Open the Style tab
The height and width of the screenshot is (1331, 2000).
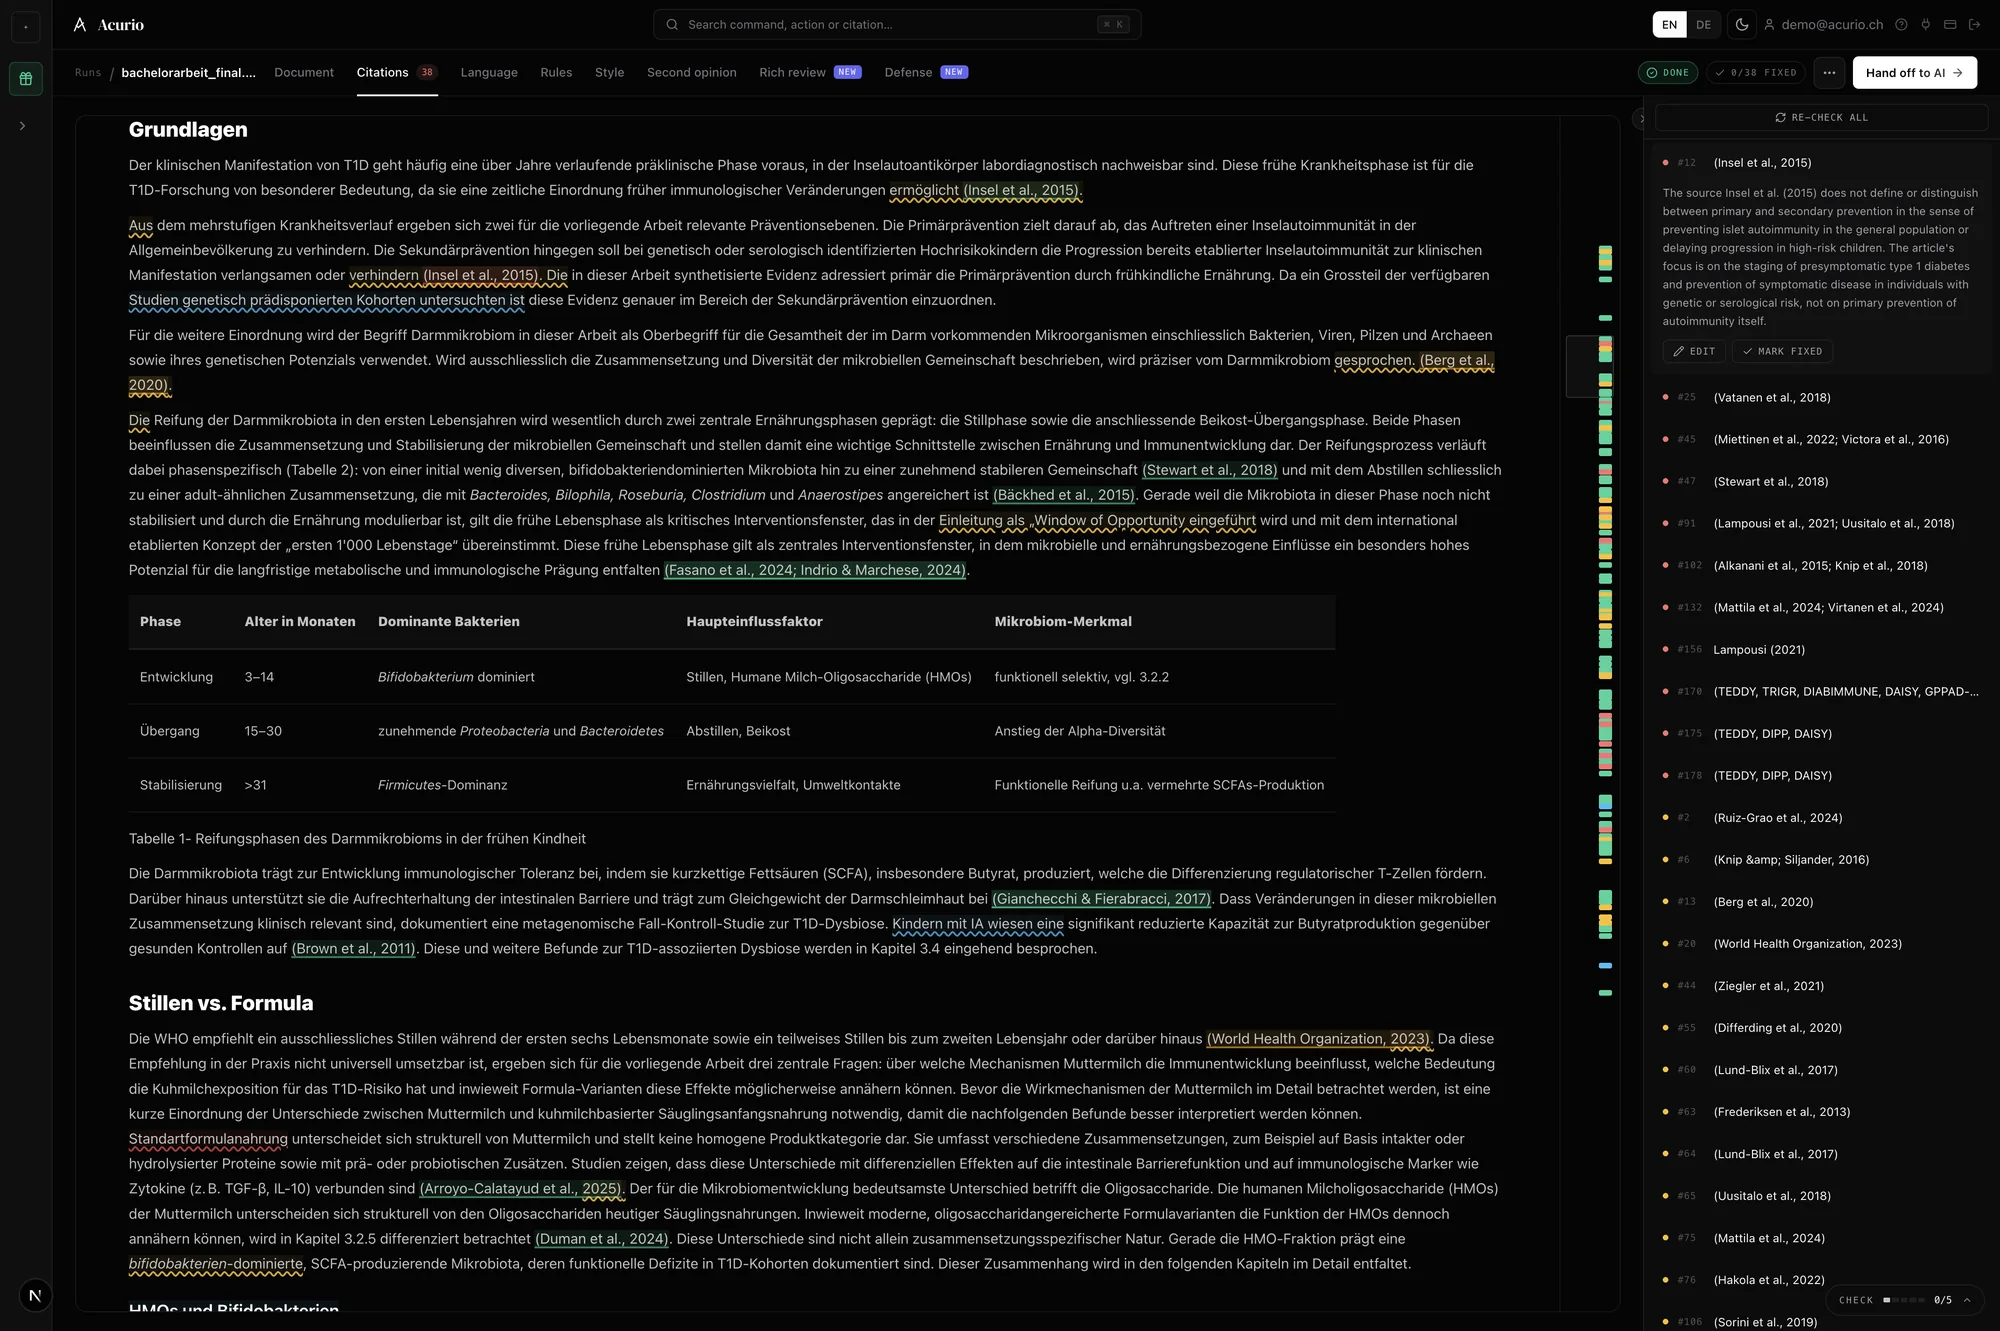pos(609,73)
